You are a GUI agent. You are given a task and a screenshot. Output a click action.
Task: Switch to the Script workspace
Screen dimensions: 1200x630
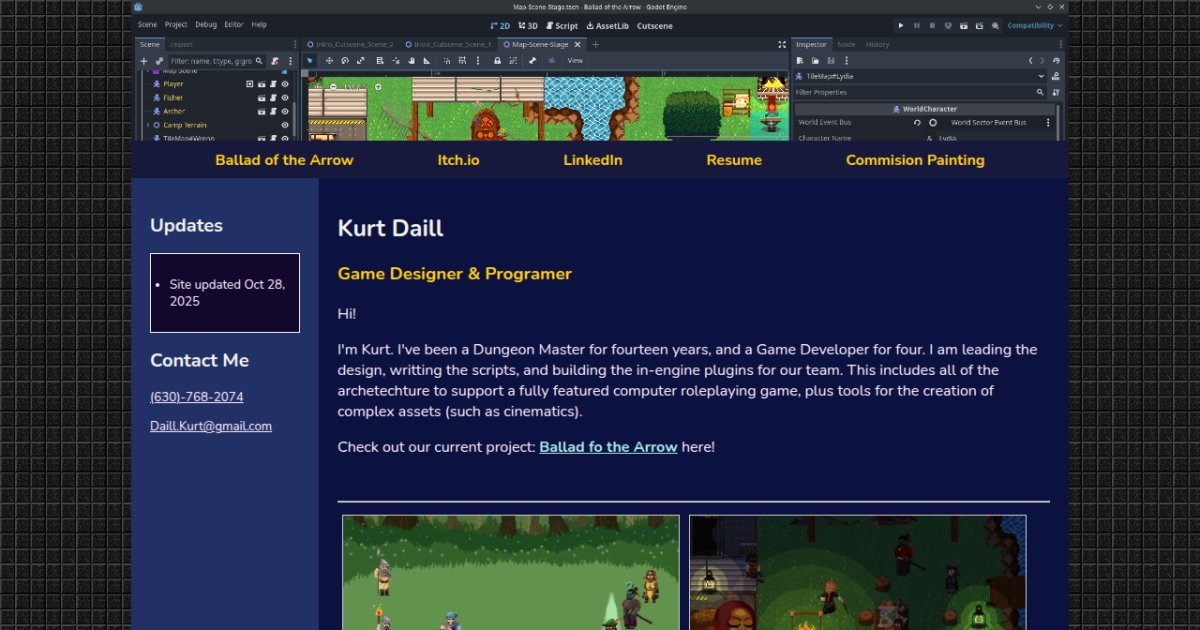point(562,25)
